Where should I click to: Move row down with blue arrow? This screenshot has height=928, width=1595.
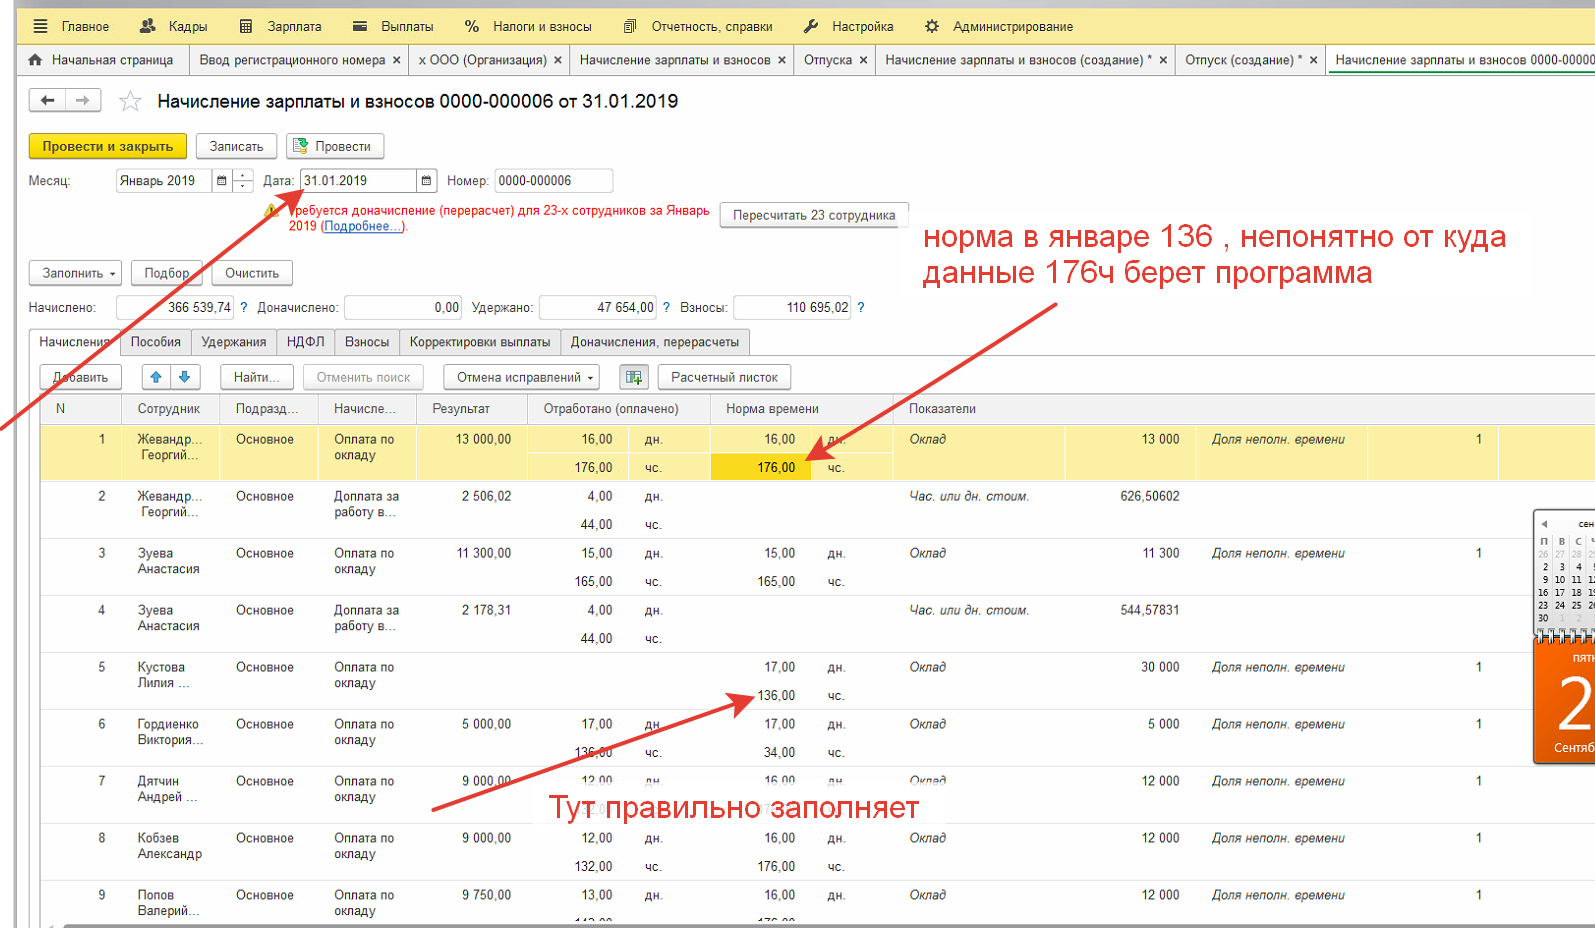[185, 377]
